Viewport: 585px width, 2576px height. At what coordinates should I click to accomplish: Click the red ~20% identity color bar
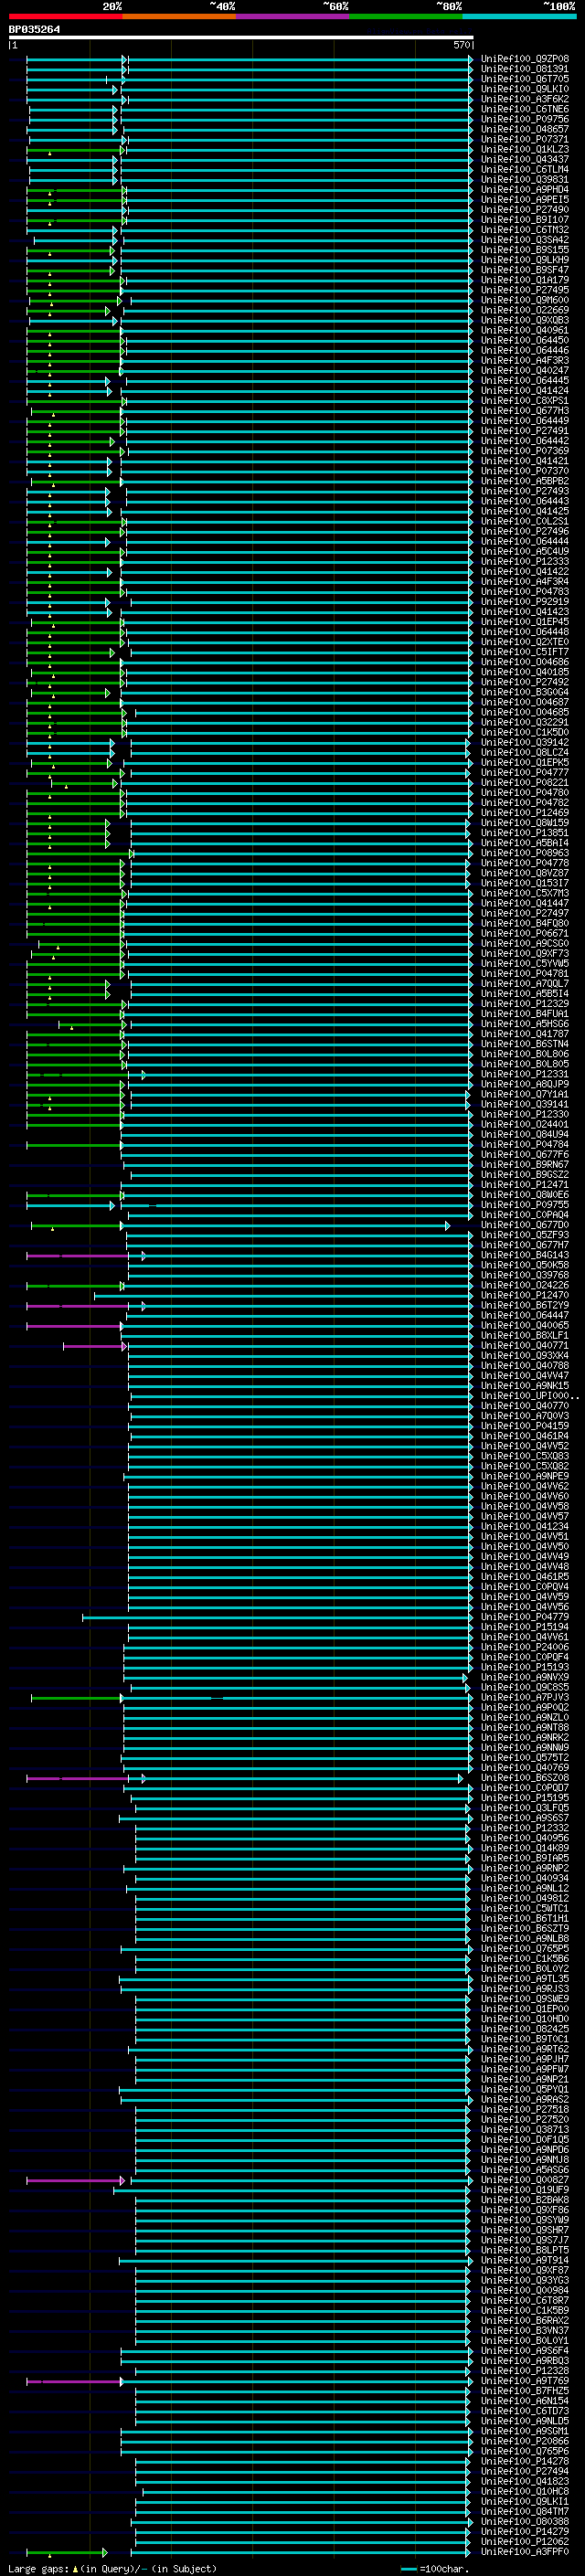pos(65,16)
